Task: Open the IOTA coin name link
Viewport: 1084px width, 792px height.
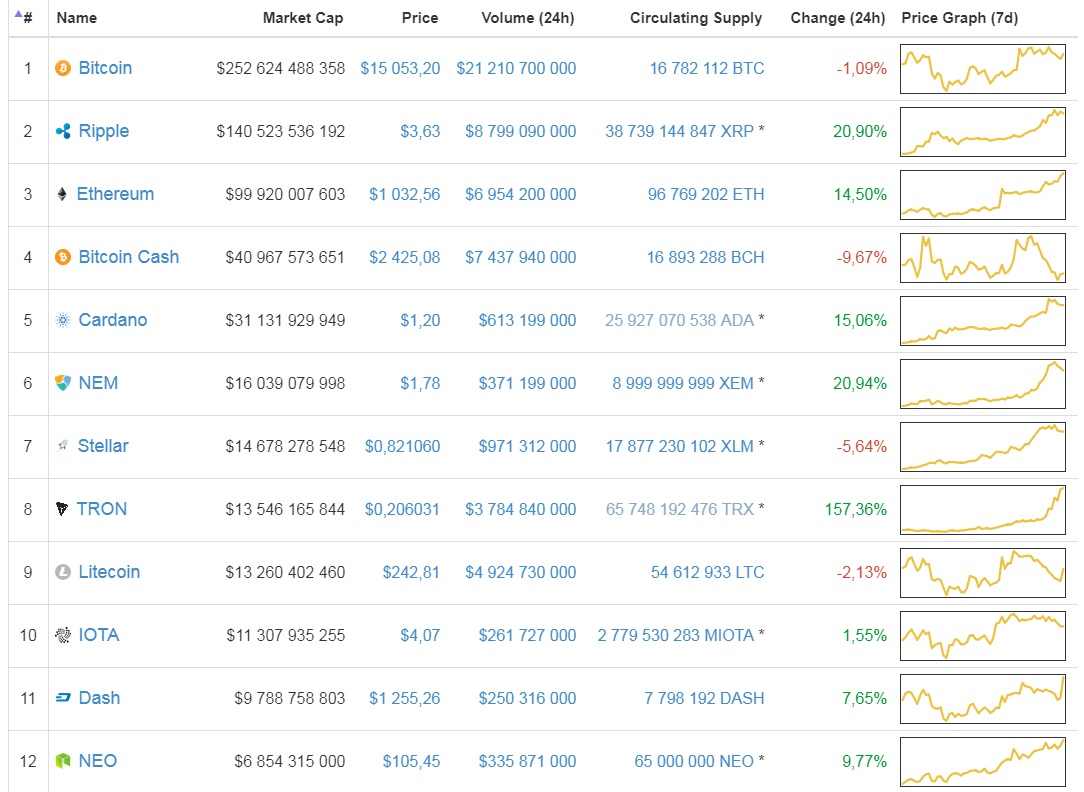Action: click(99, 635)
